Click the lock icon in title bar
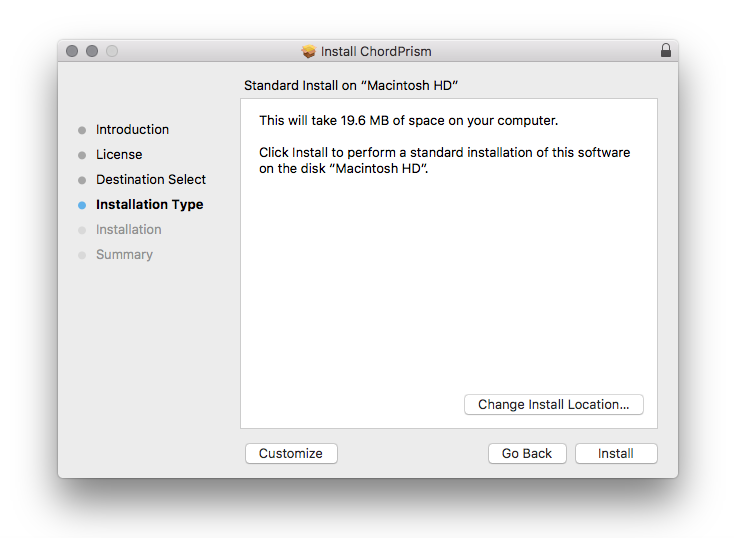Viewport: 734px width, 538px height. [x=666, y=50]
